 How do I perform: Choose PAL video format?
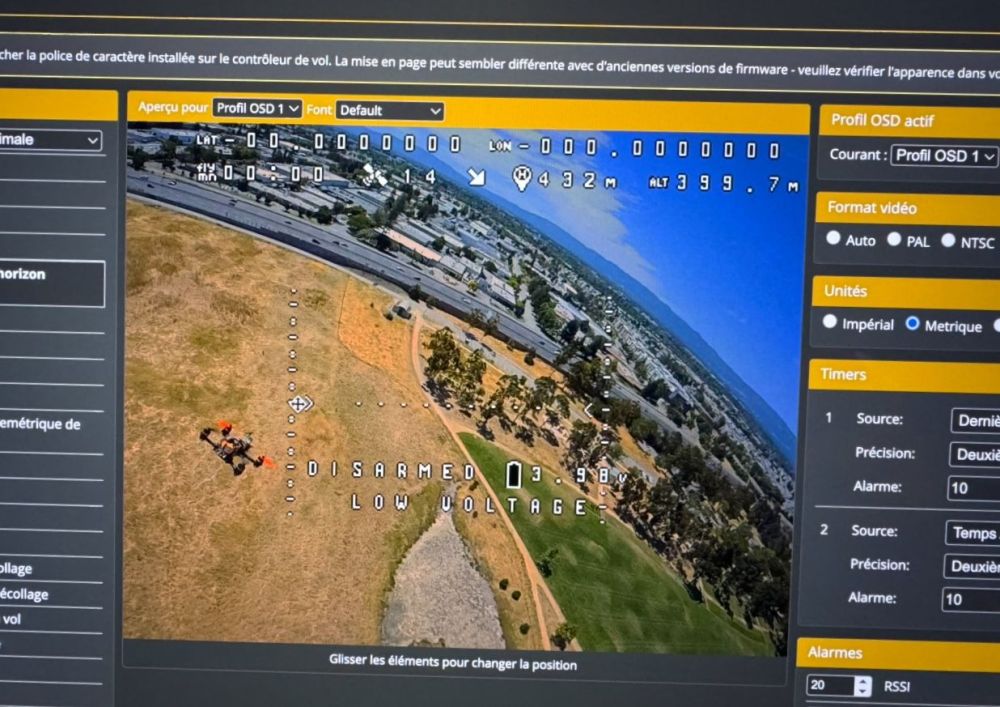point(894,240)
